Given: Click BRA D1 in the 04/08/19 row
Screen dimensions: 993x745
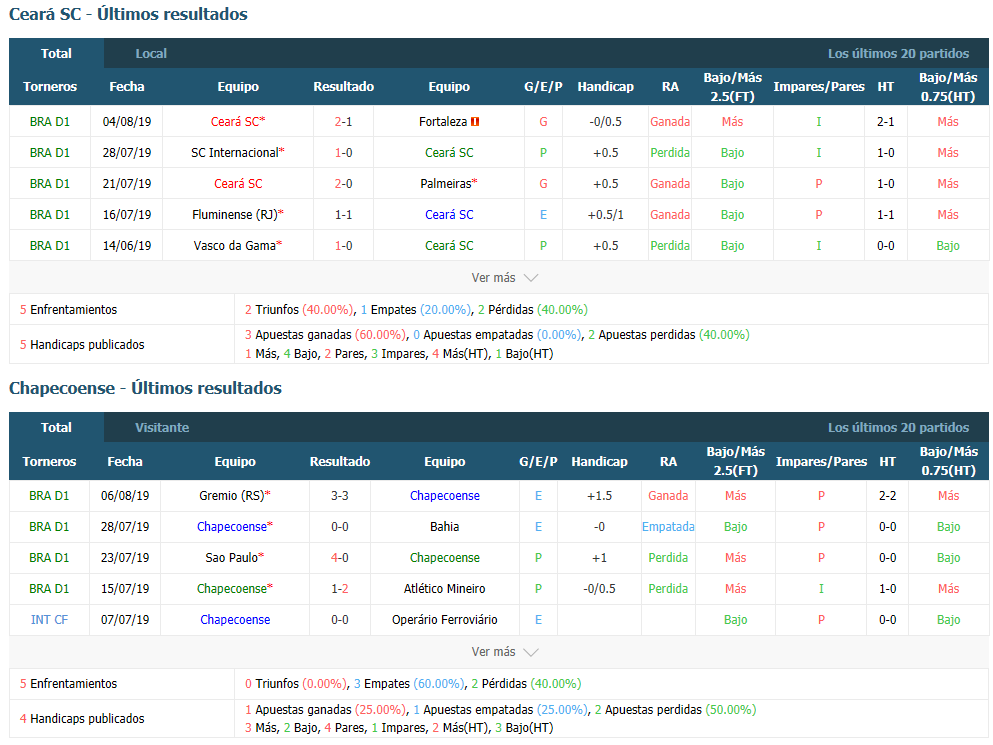Looking at the screenshot, I should click(x=50, y=122).
